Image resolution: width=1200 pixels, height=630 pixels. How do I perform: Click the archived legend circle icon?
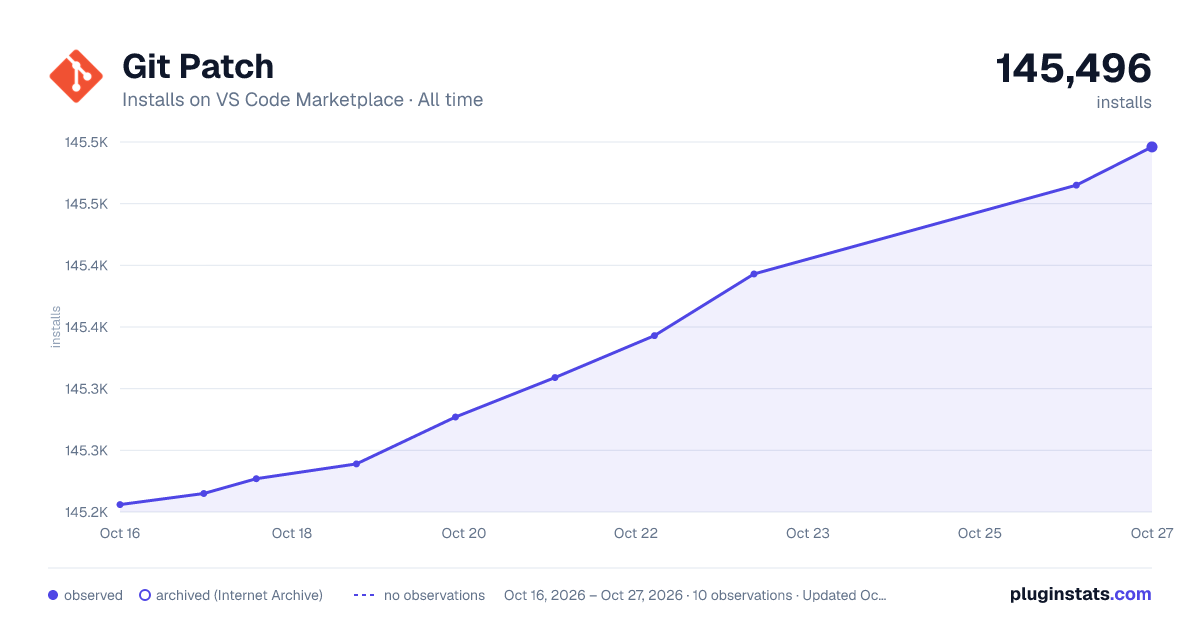[x=145, y=595]
